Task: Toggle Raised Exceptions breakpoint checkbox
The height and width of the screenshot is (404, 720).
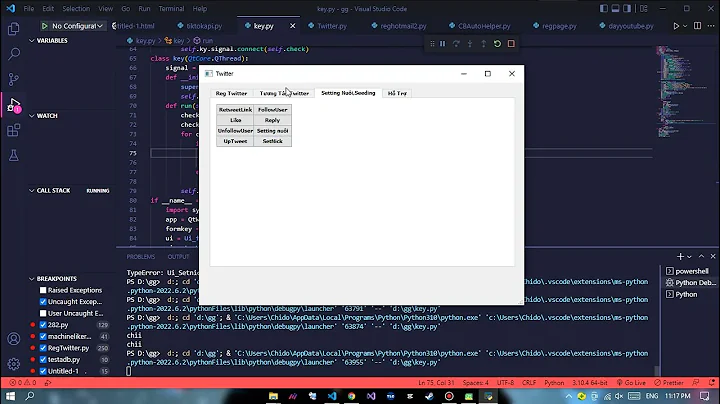Action: click(43, 290)
